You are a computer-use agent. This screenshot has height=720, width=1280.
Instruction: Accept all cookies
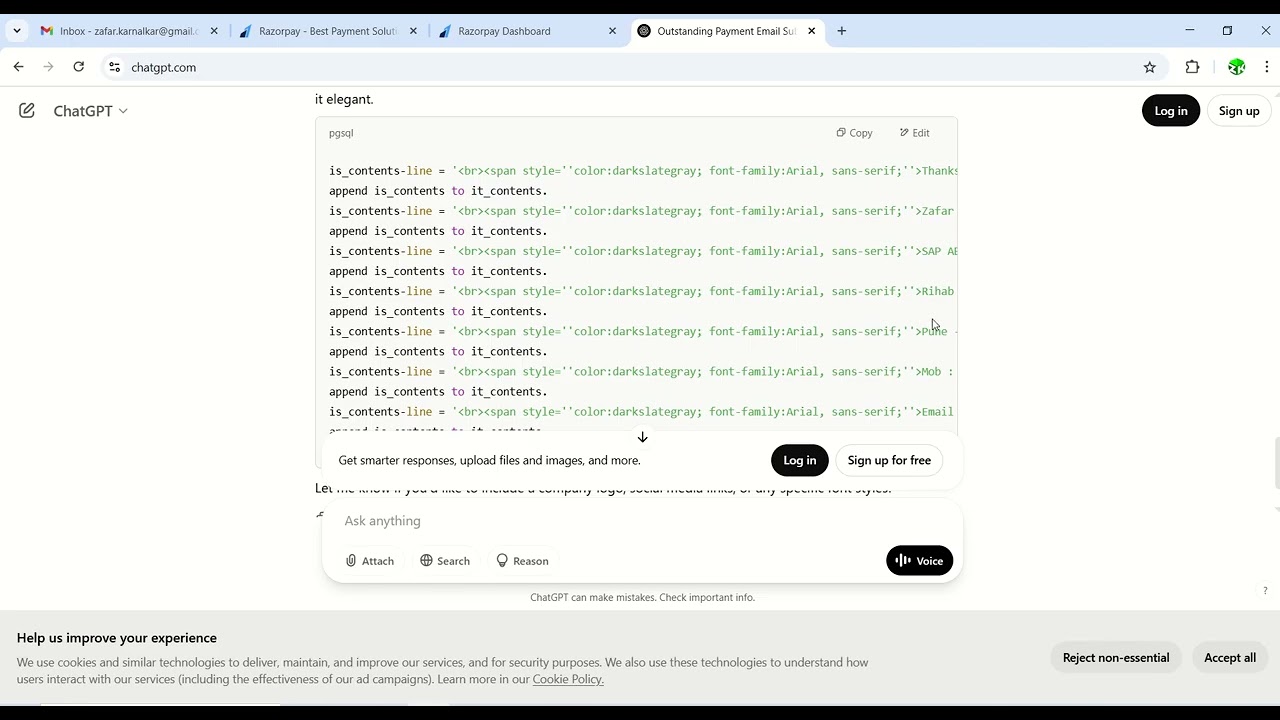coord(1230,657)
